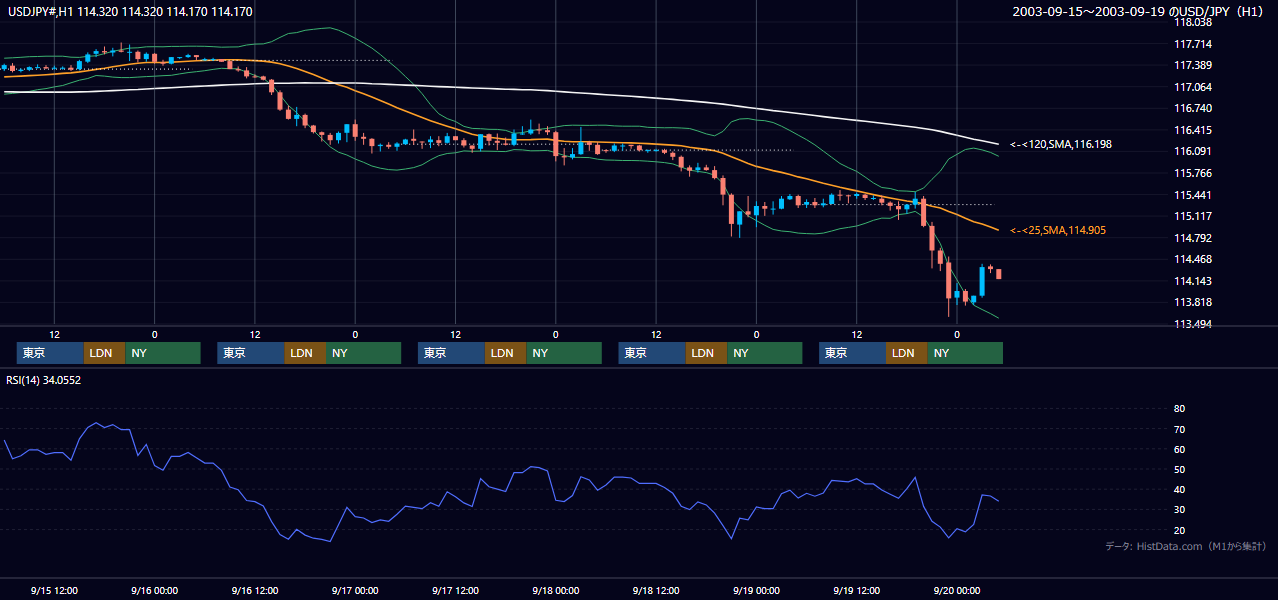Select the 115.441 price axis label

click(1192, 195)
